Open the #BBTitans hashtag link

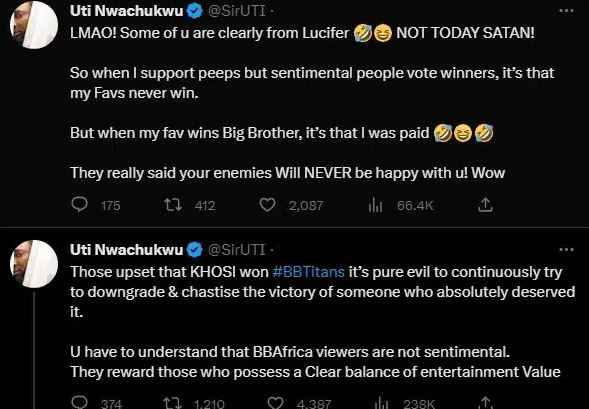coord(308,272)
